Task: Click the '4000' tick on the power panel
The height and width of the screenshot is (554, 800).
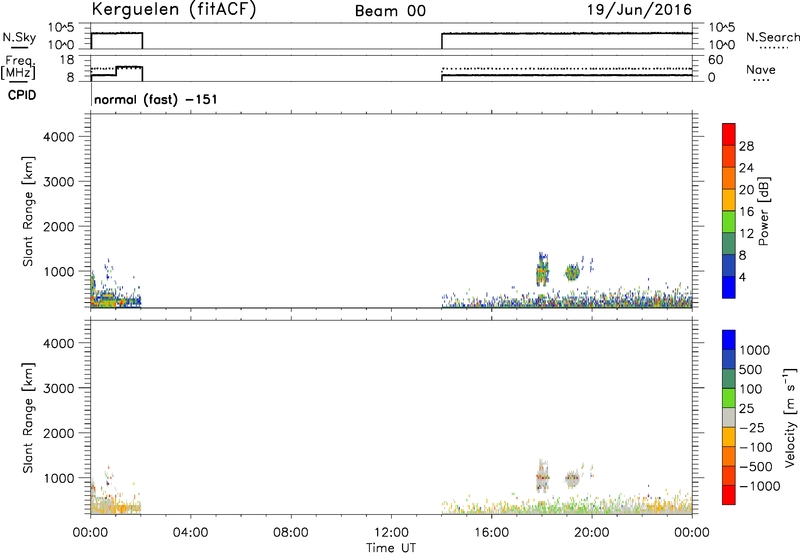Action: pyautogui.click(x=59, y=137)
